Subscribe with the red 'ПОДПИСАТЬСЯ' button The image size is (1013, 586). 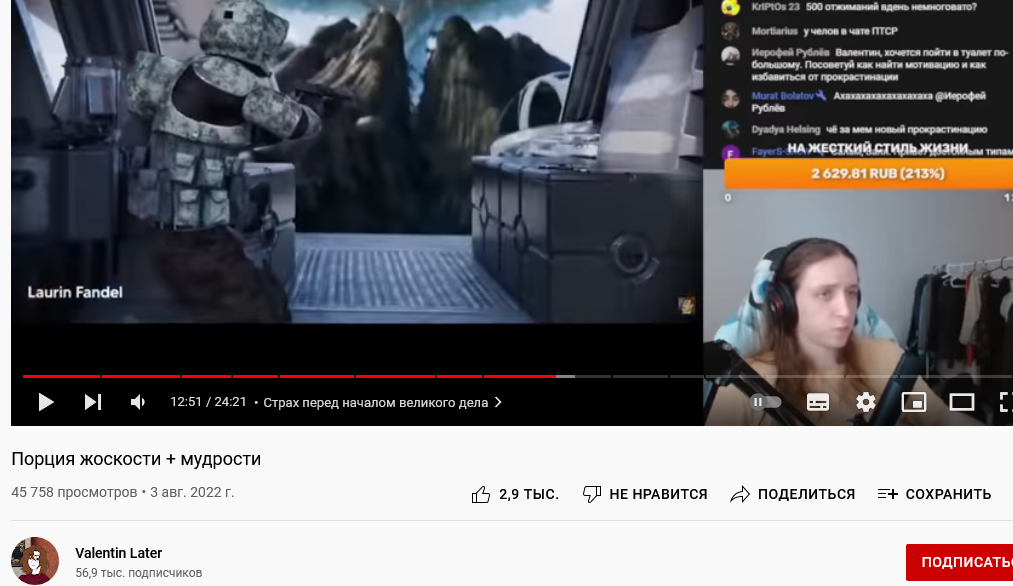tap(959, 562)
